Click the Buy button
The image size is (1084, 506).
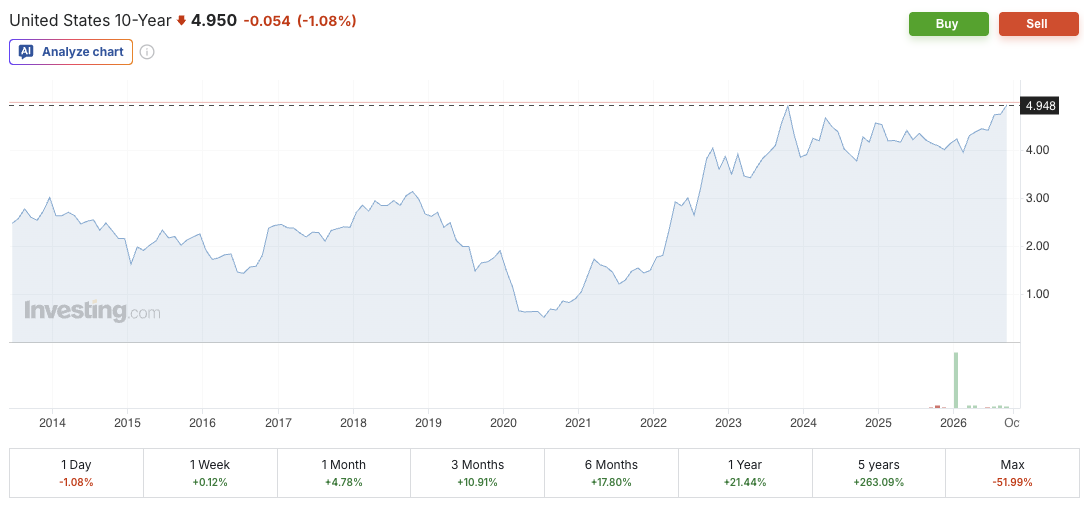pos(948,24)
